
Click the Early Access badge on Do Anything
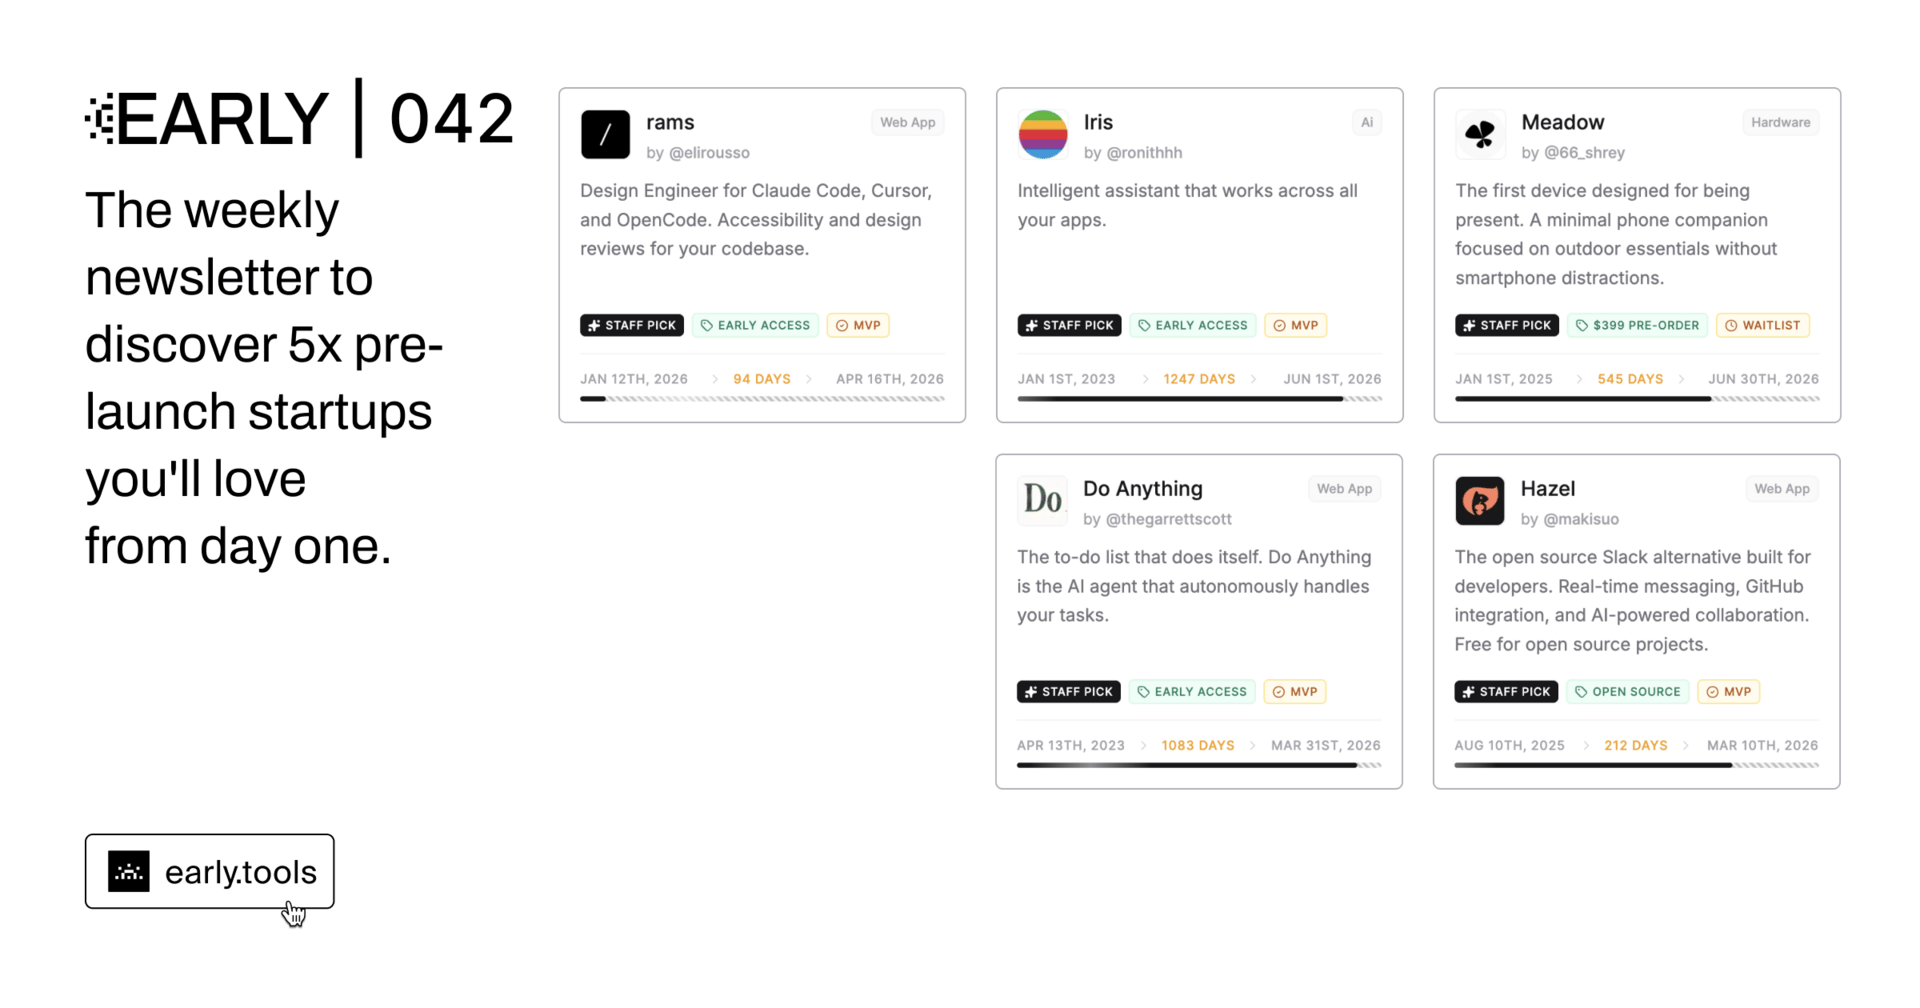tap(1192, 692)
